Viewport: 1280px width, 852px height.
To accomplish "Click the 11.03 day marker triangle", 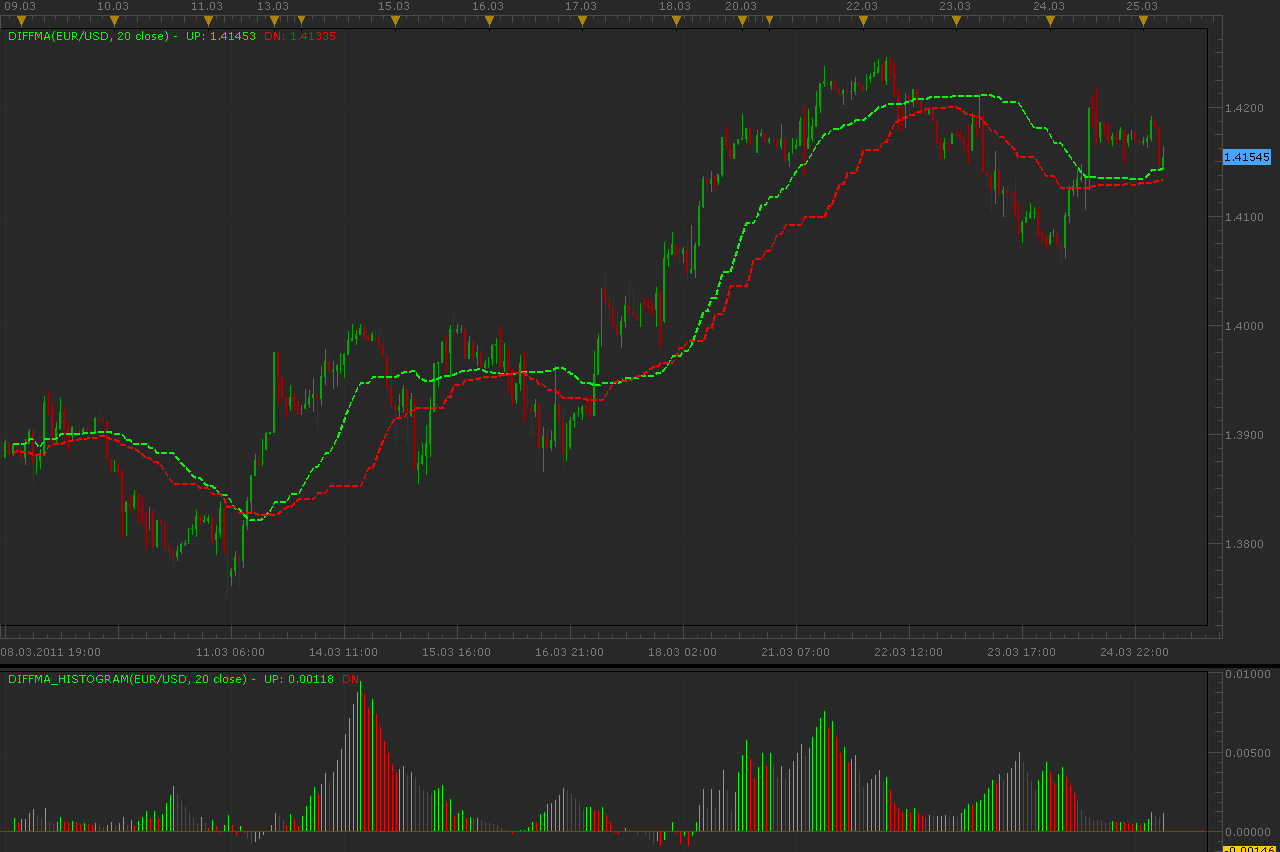I will (x=208, y=20).
